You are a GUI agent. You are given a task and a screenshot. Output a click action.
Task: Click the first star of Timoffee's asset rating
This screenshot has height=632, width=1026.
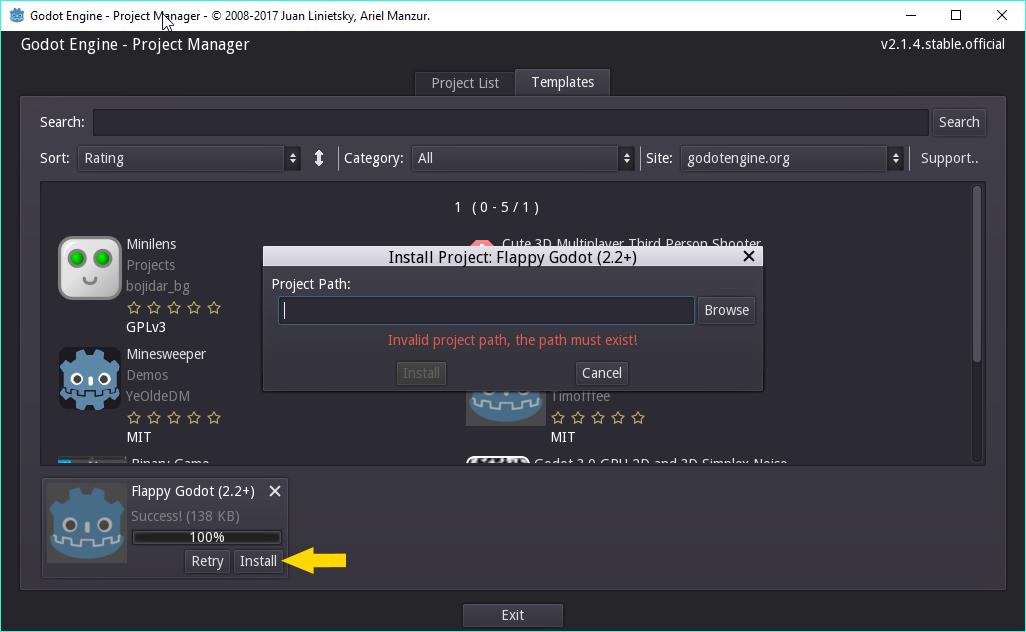click(558, 417)
